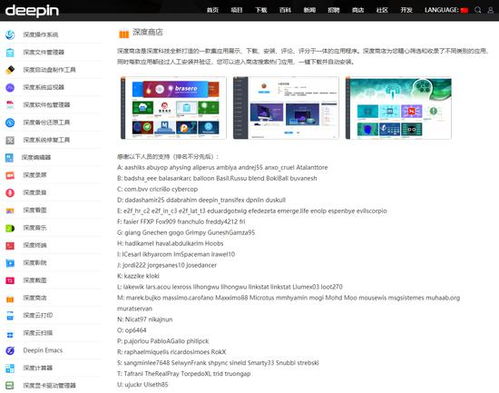
Task: Click the 深度启动盘制作工具 boot maker icon
Action: tap(10, 70)
